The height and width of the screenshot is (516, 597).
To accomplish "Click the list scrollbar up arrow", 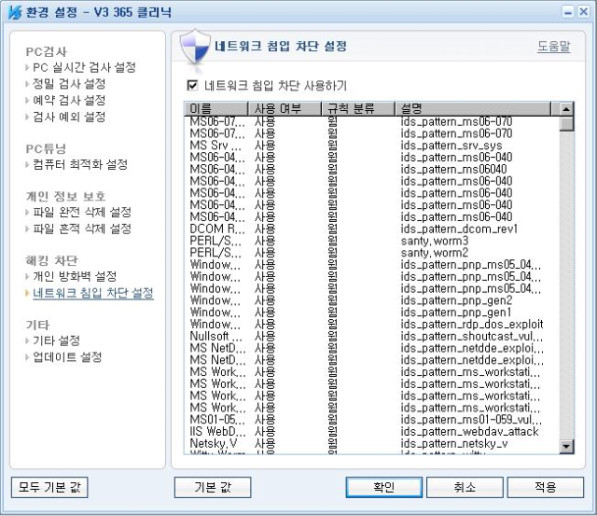I will click(x=567, y=109).
